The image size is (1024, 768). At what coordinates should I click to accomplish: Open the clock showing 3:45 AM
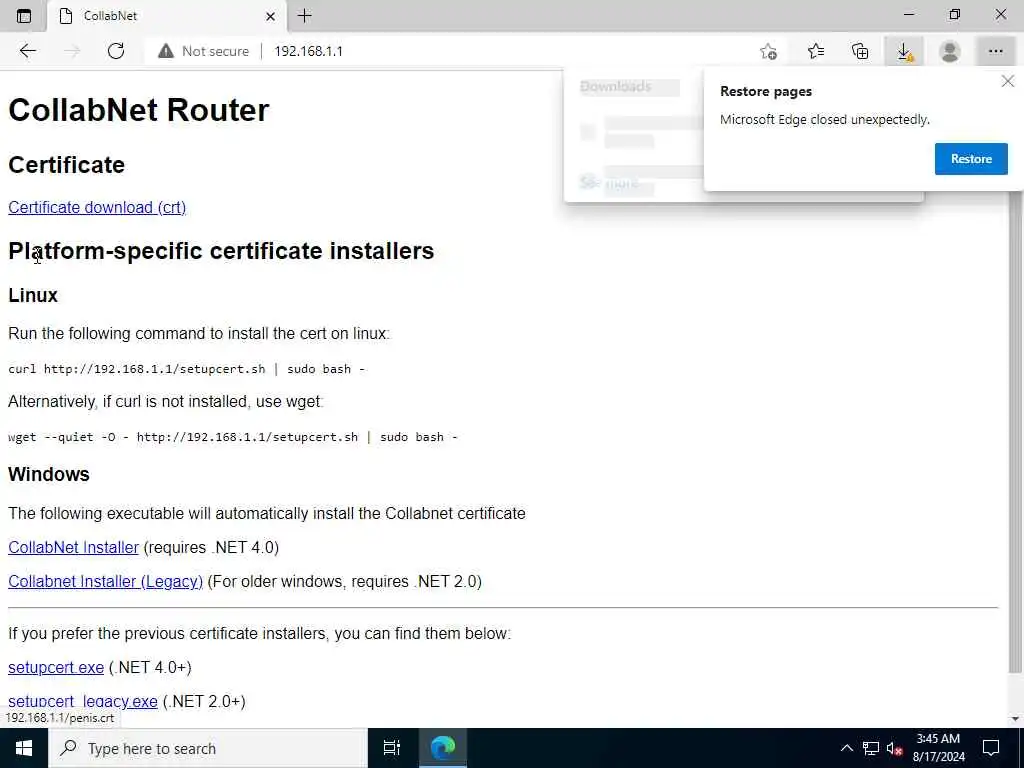coord(938,748)
